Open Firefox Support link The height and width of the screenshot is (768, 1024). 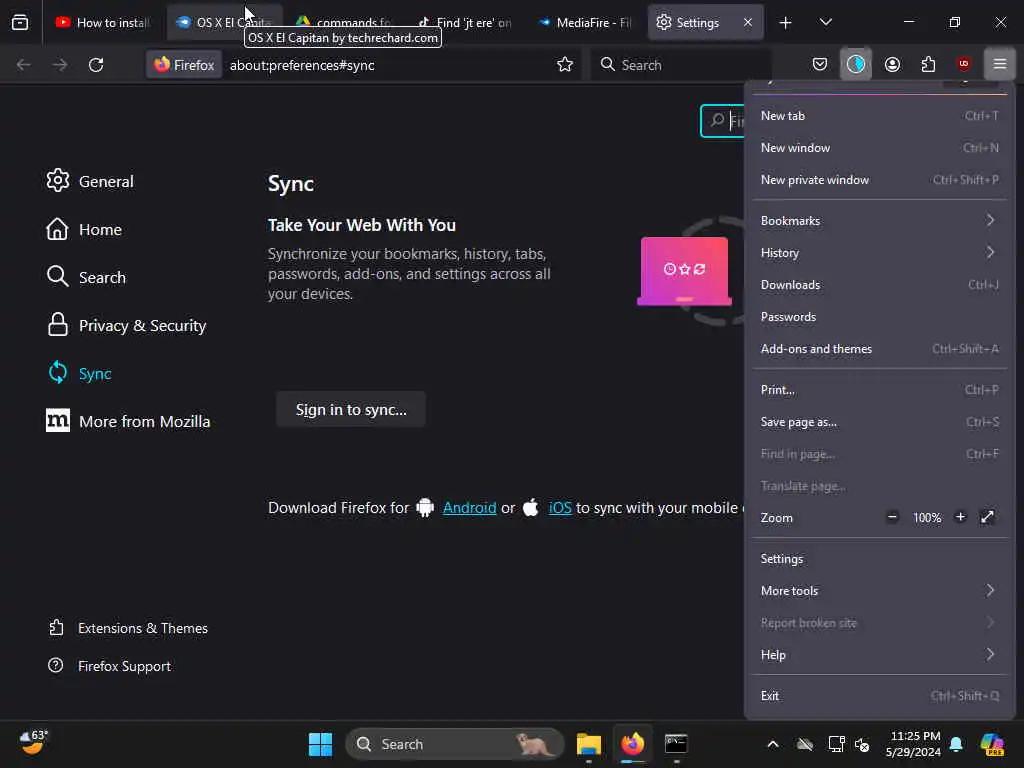pos(110,665)
